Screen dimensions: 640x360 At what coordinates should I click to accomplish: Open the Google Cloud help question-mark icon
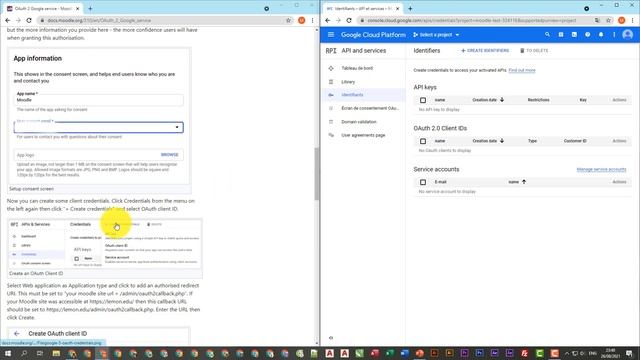pos(587,35)
